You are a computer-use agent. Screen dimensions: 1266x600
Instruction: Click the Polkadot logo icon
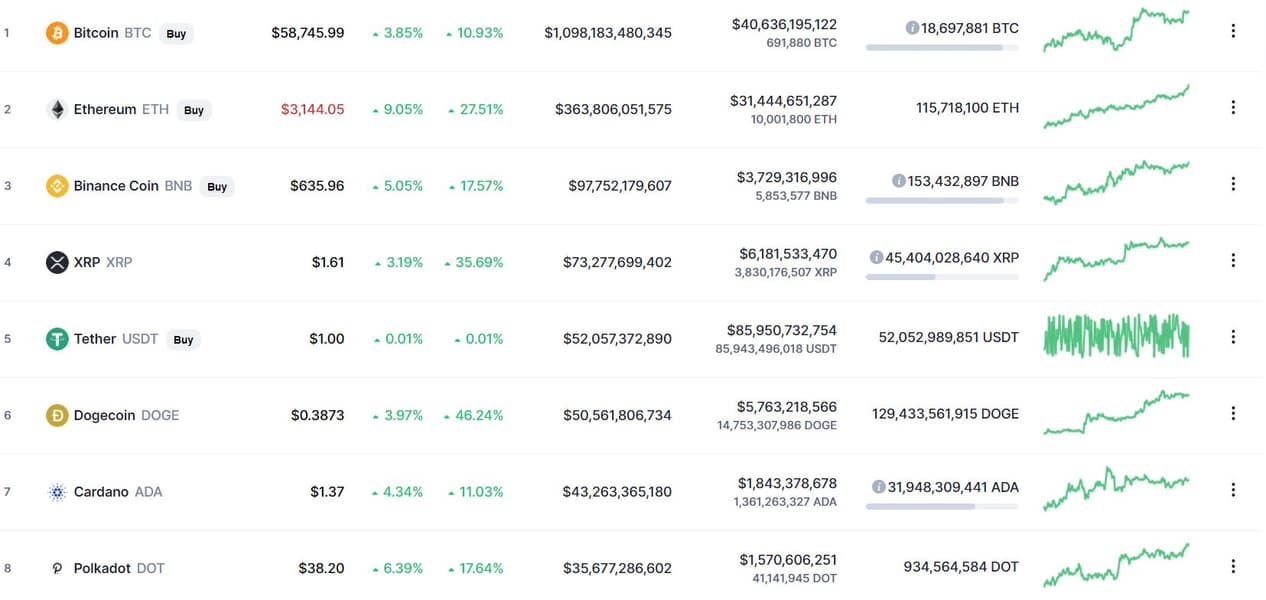57,568
